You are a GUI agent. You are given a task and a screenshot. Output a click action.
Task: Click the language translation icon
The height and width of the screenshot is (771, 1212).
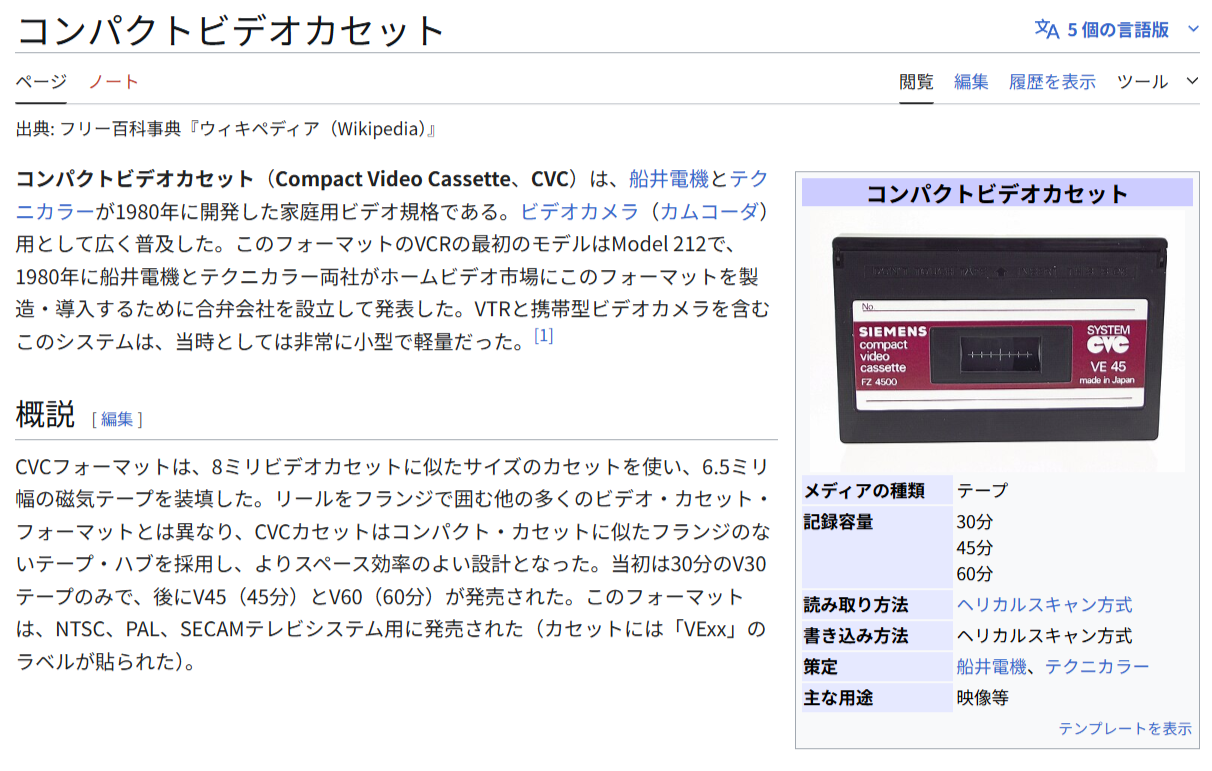[1046, 29]
